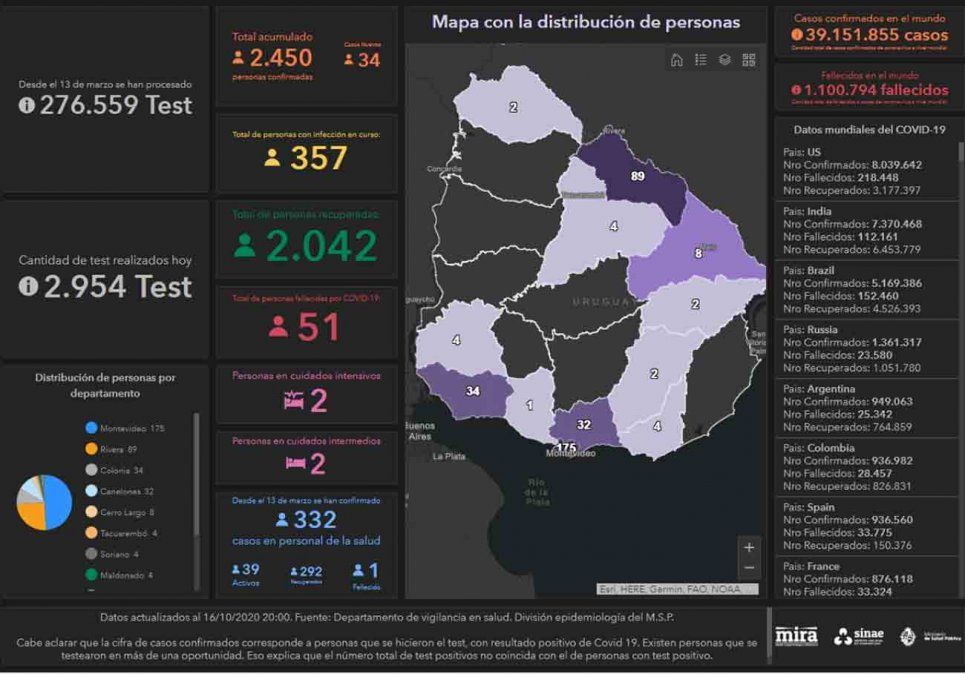Click the mira logo in footer
Screen dimensions: 965x674
797,636
